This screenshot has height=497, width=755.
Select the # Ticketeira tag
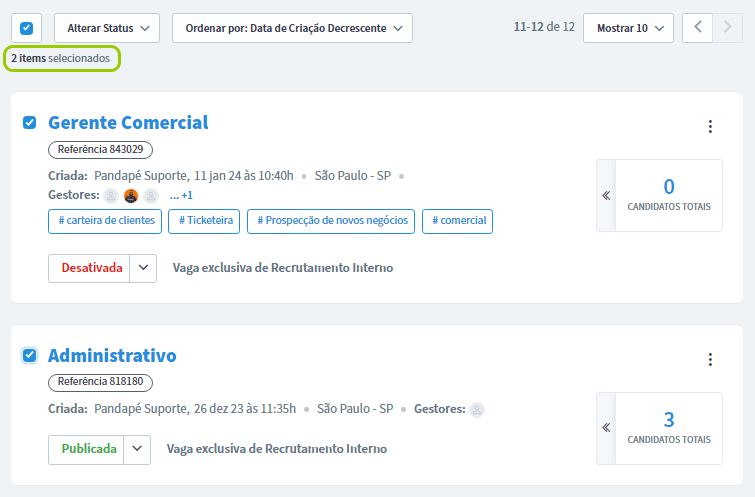[204, 221]
